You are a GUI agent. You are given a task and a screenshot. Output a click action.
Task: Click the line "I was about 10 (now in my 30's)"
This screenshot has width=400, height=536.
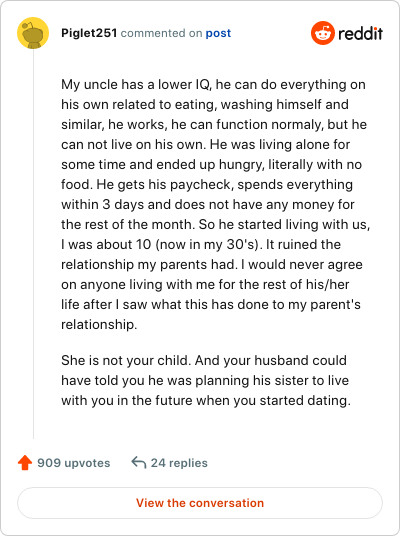point(201,244)
